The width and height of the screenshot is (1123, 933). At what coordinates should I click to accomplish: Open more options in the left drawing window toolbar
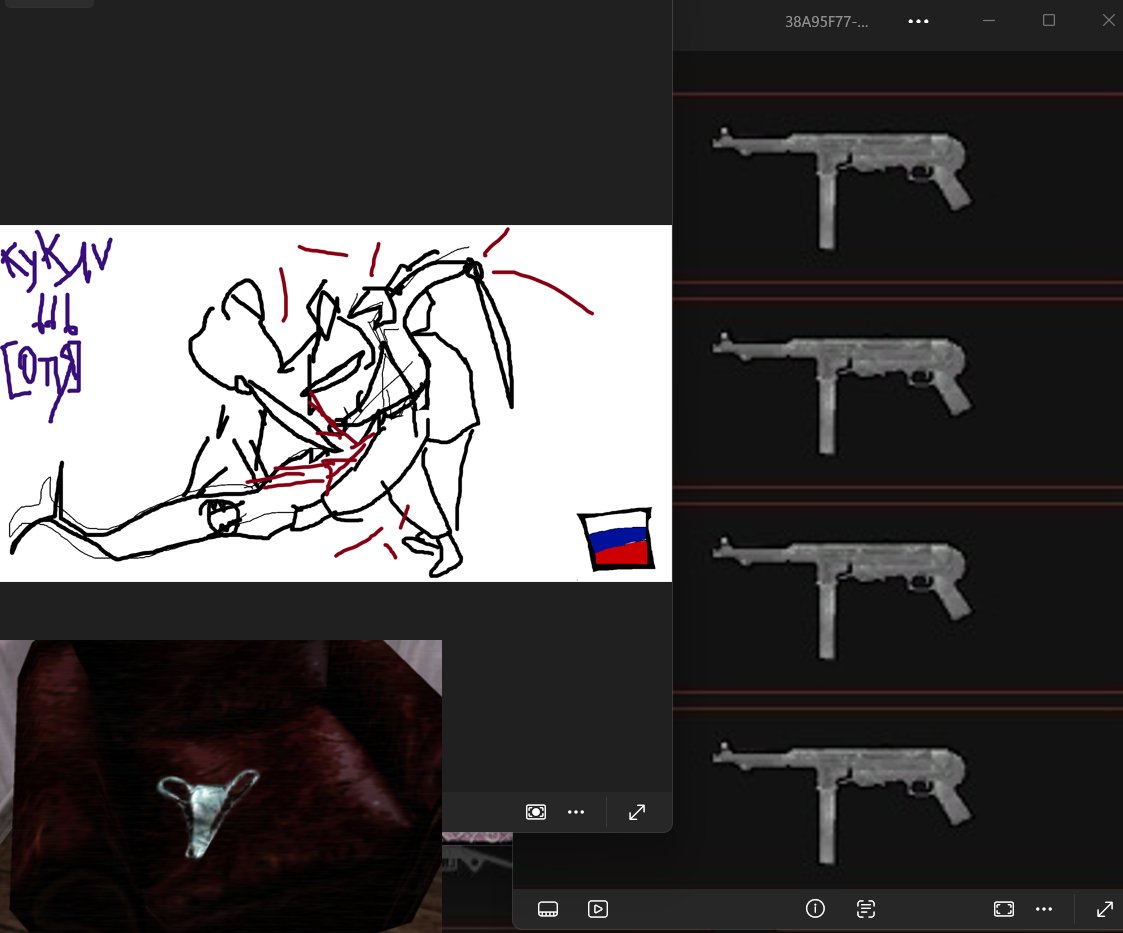tap(576, 812)
